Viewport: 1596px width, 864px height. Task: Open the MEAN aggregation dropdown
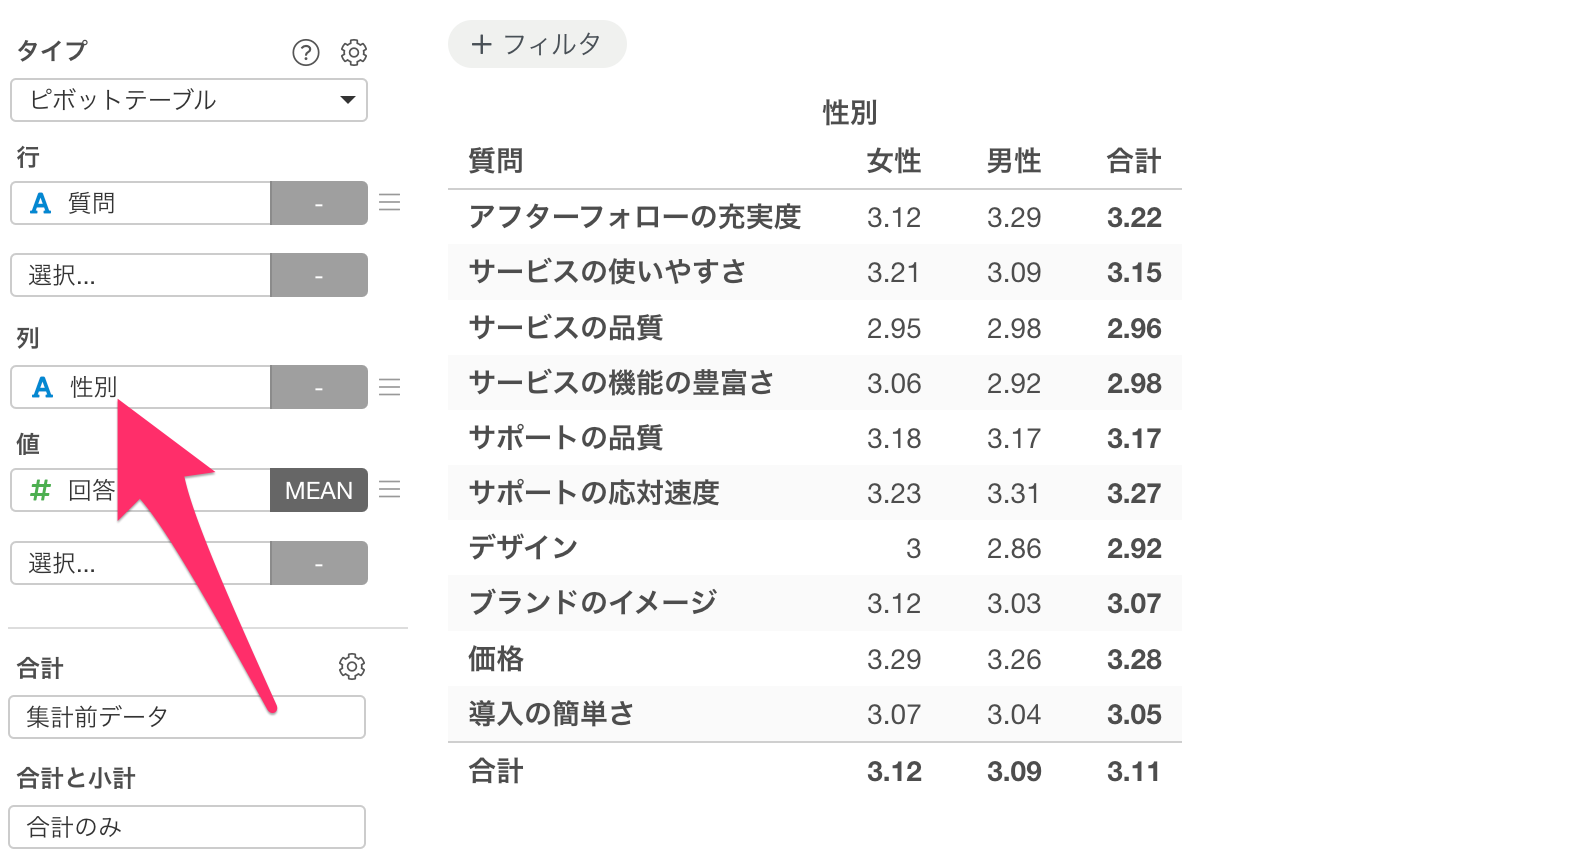pos(319,490)
